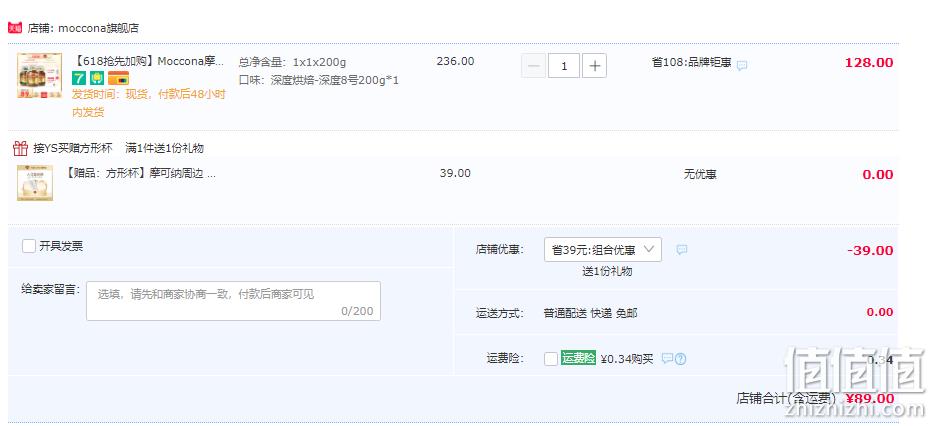Viewport: 934px width, 426px height.
Task: Click the store total ¥89.00
Action: pyautogui.click(x=870, y=399)
